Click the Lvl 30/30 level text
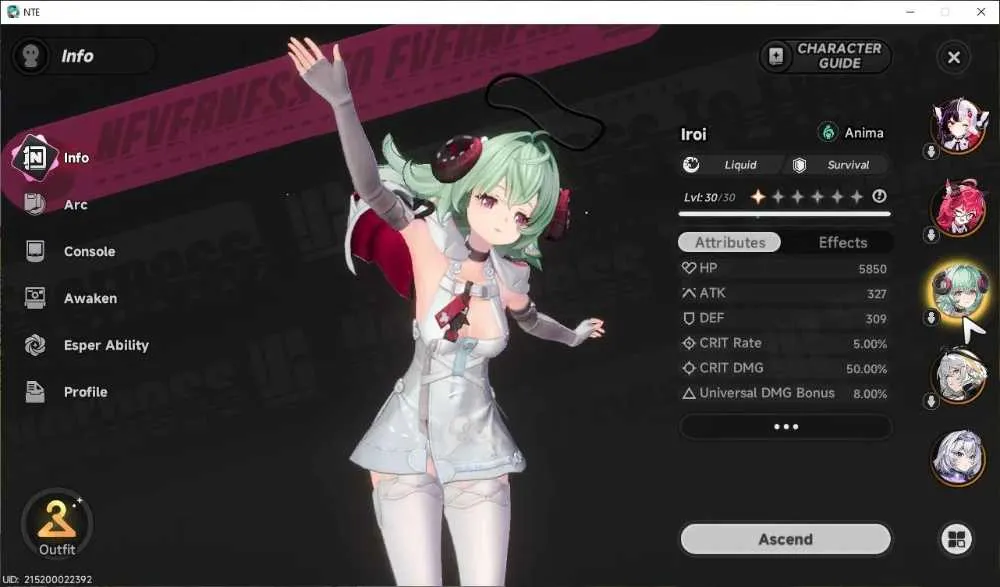Viewport: 1000px width, 587px height. coord(709,197)
